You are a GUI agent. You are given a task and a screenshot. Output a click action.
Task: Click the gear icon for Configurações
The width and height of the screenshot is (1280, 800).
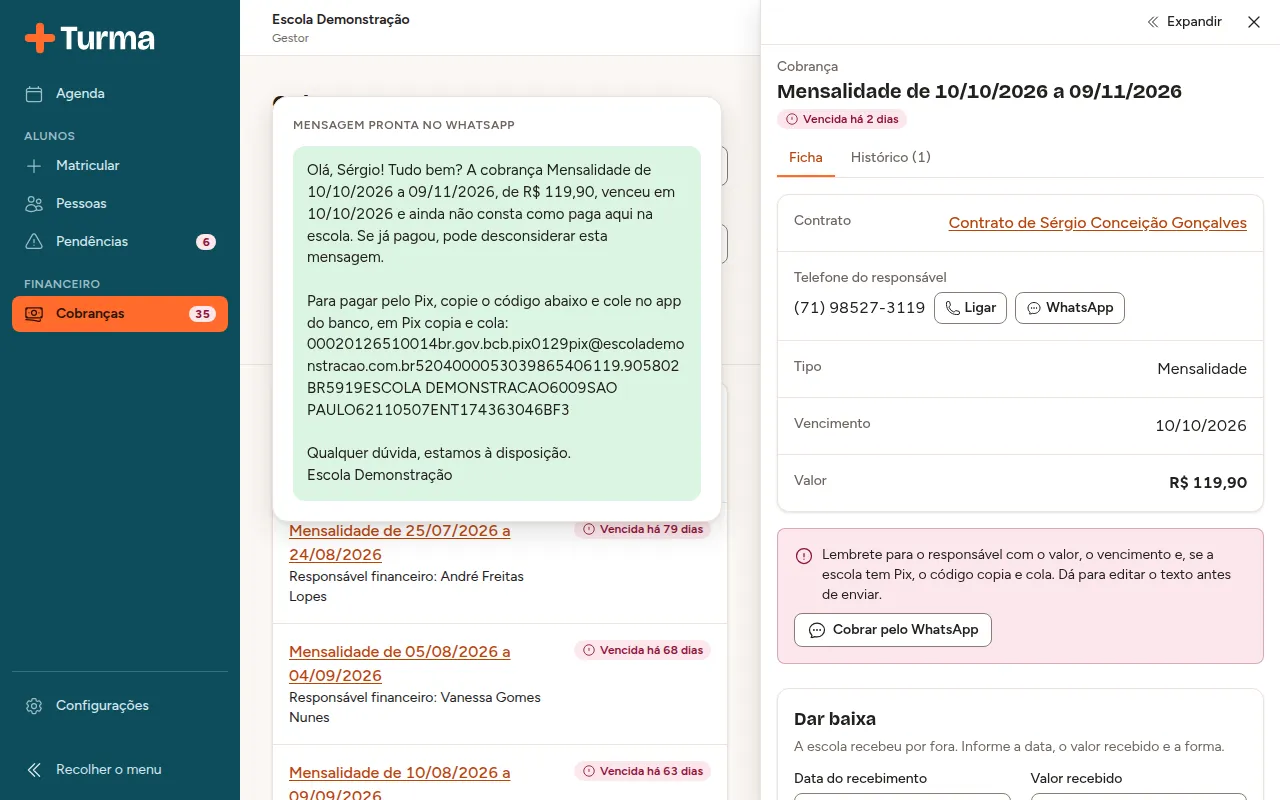coord(34,706)
